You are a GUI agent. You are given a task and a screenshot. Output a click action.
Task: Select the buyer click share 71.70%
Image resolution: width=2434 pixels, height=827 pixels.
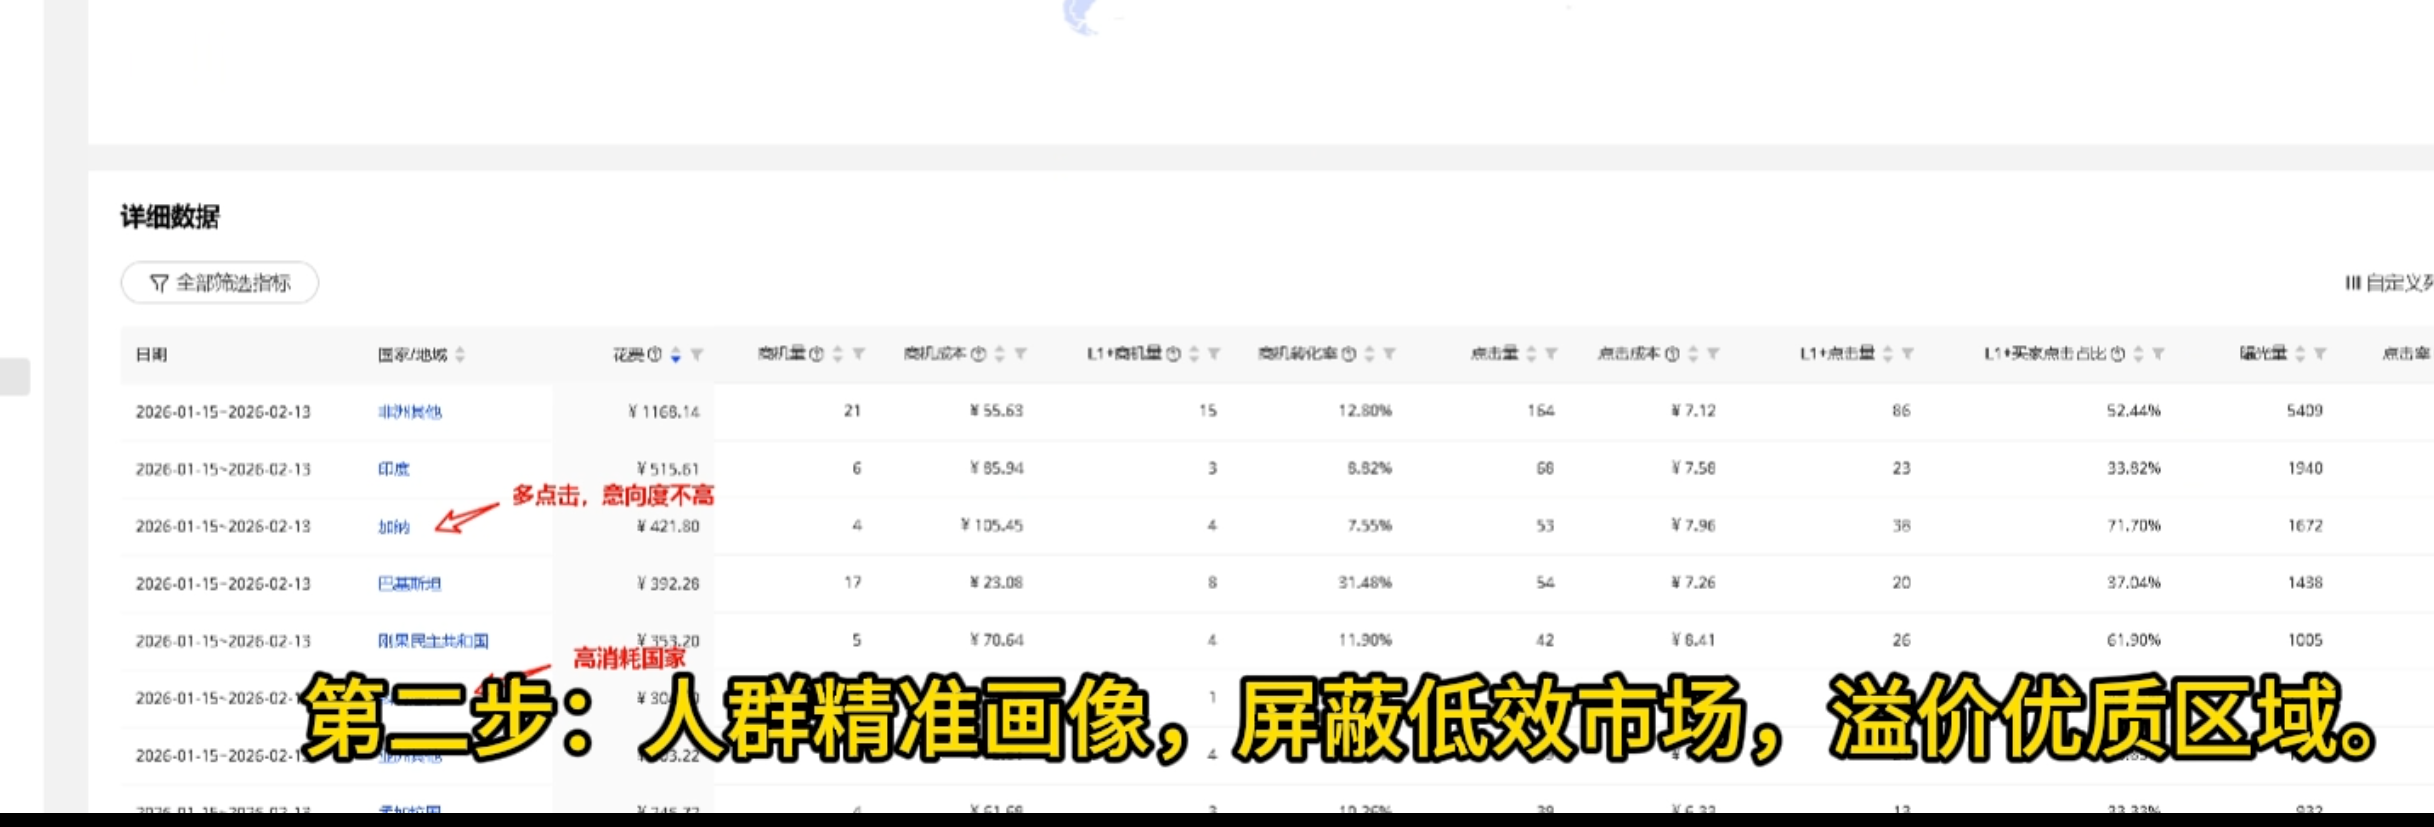pyautogui.click(x=2134, y=526)
